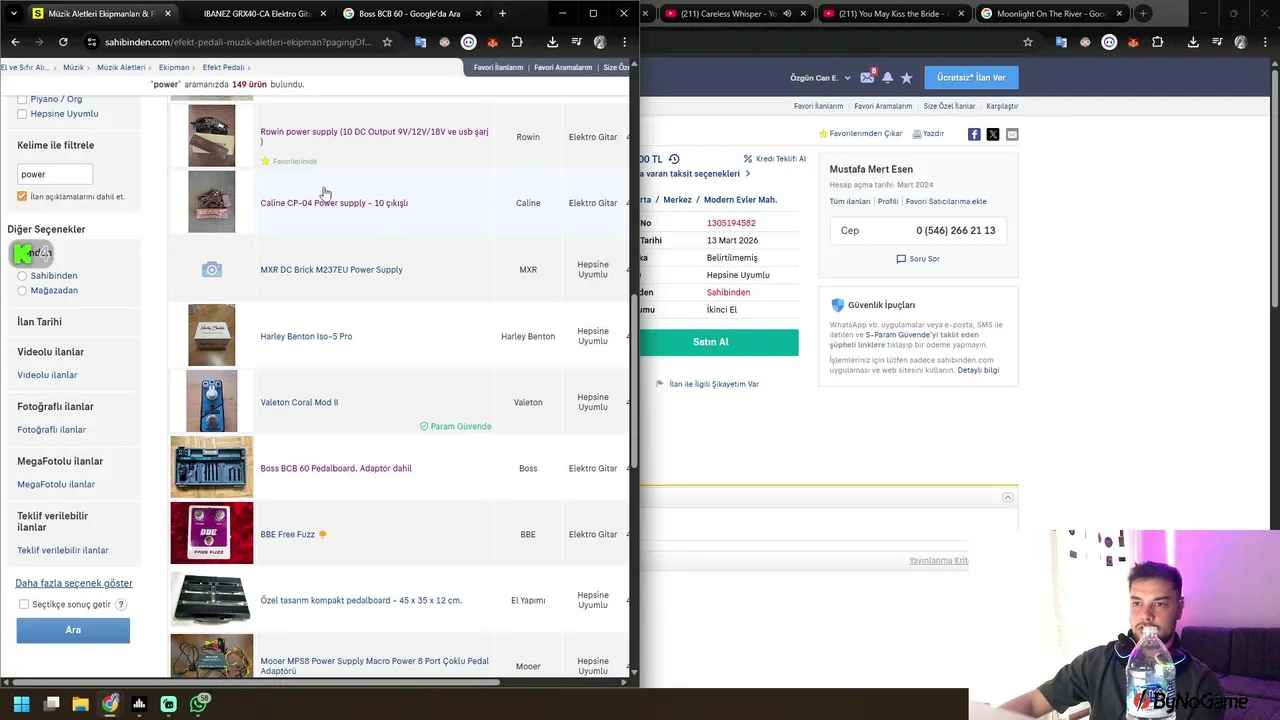Image resolution: width=1280 pixels, height=720 pixels.
Task: Click the Kredi Teklifi Al link
Action: [775, 159]
